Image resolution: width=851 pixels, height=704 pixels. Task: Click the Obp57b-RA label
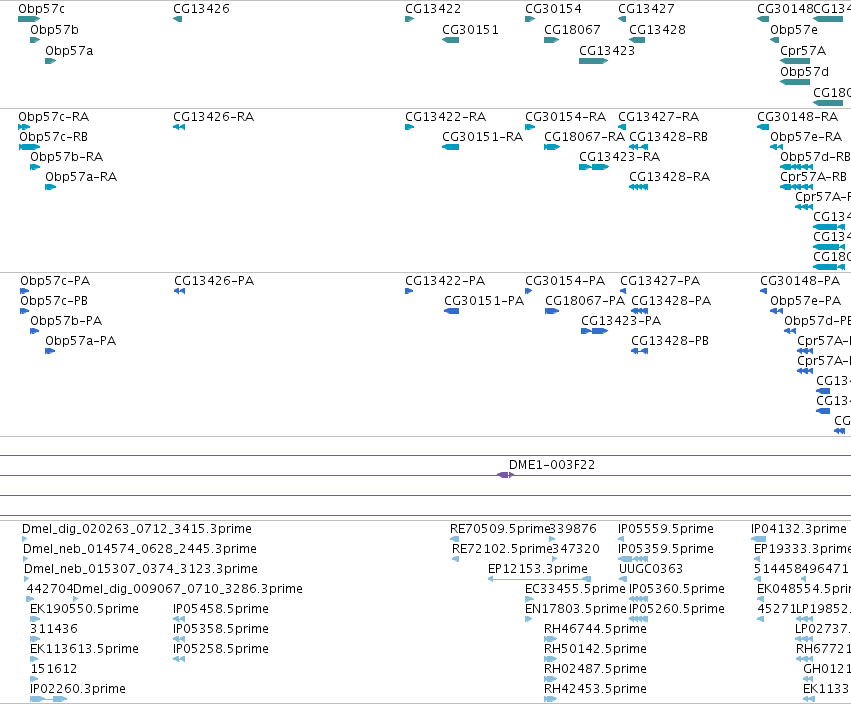pyautogui.click(x=67, y=157)
